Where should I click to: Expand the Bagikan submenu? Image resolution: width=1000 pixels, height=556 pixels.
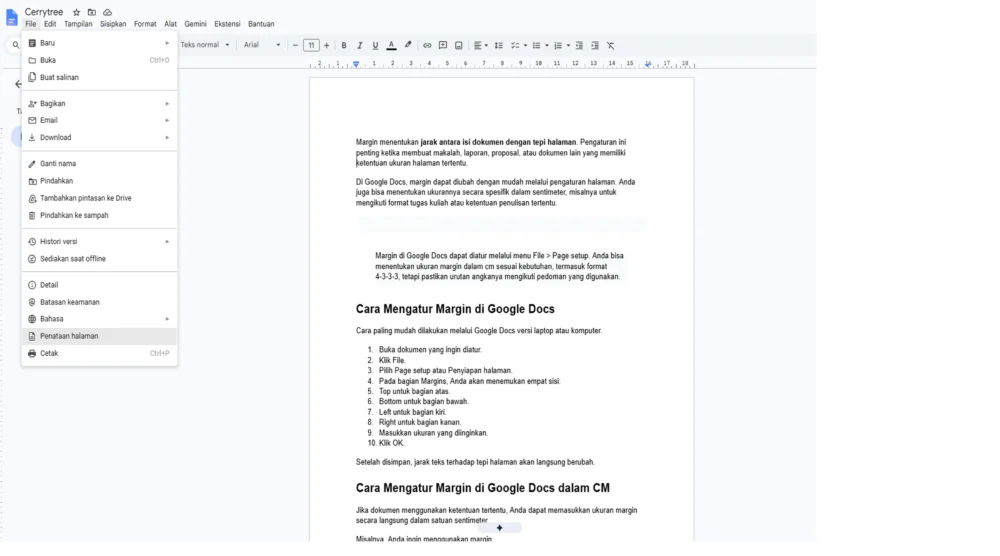(x=99, y=104)
